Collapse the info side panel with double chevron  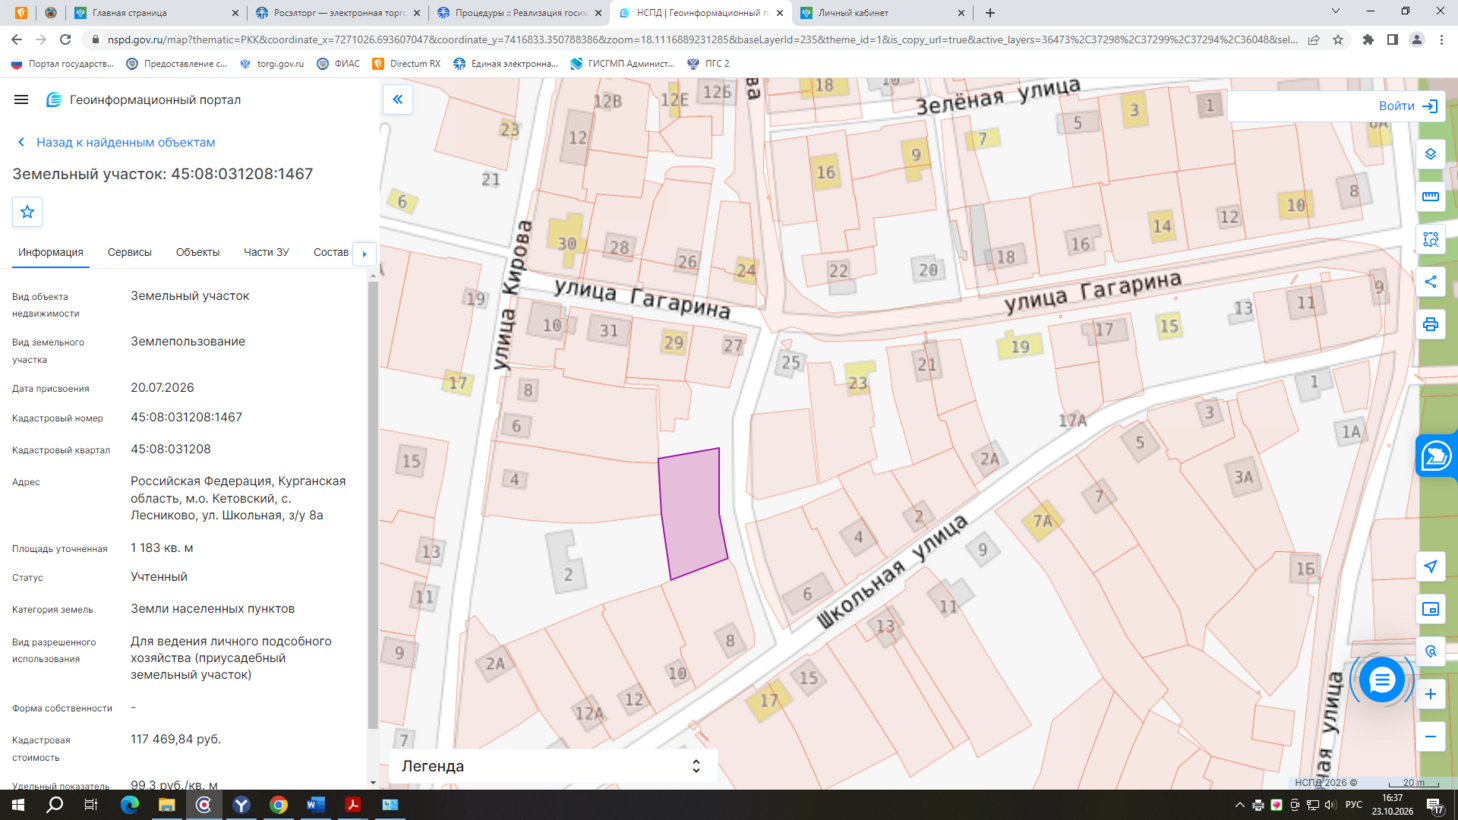(398, 100)
